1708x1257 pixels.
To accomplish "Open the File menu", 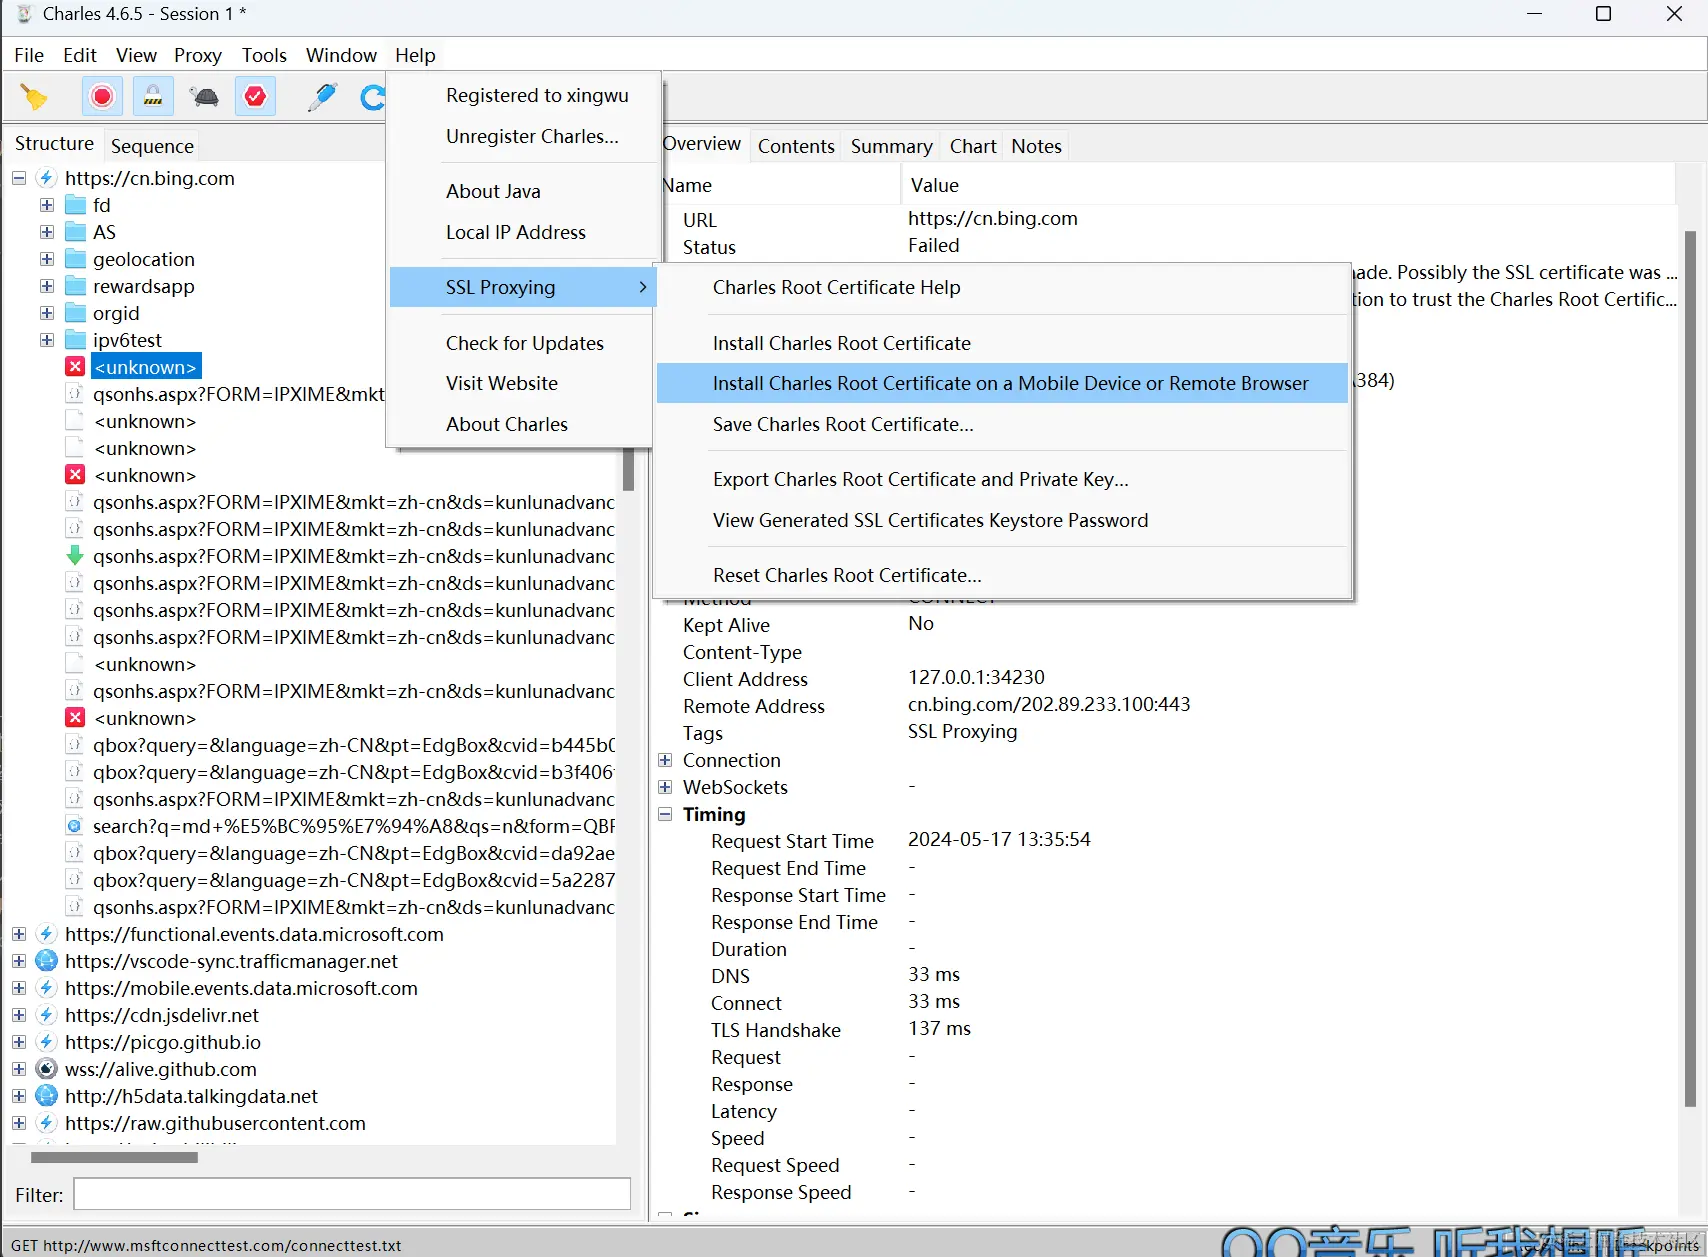I will (29, 55).
